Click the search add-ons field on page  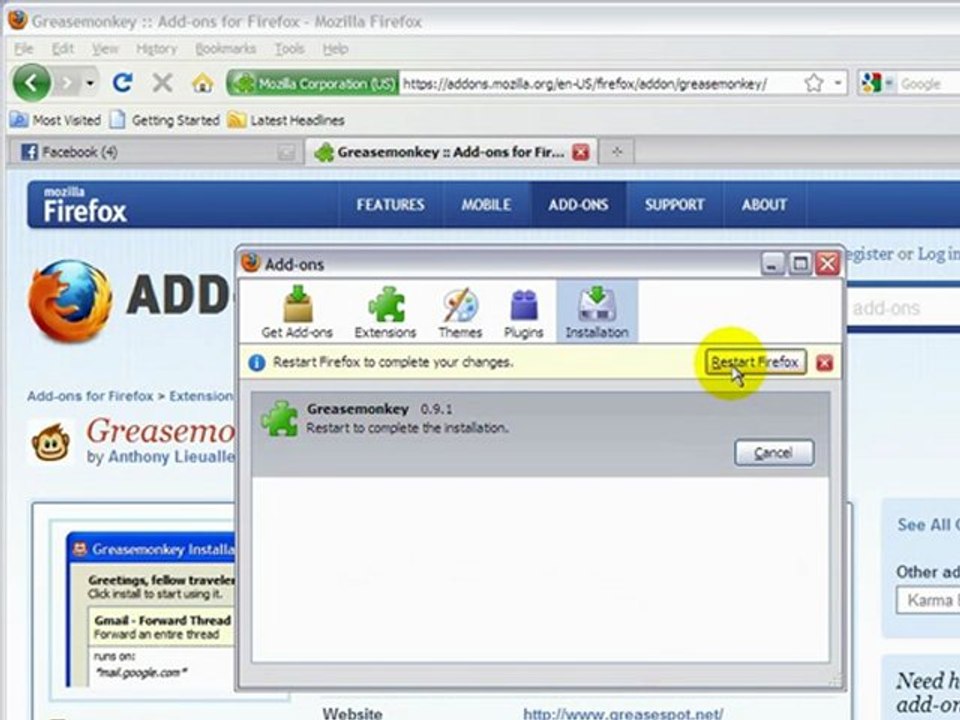(902, 308)
